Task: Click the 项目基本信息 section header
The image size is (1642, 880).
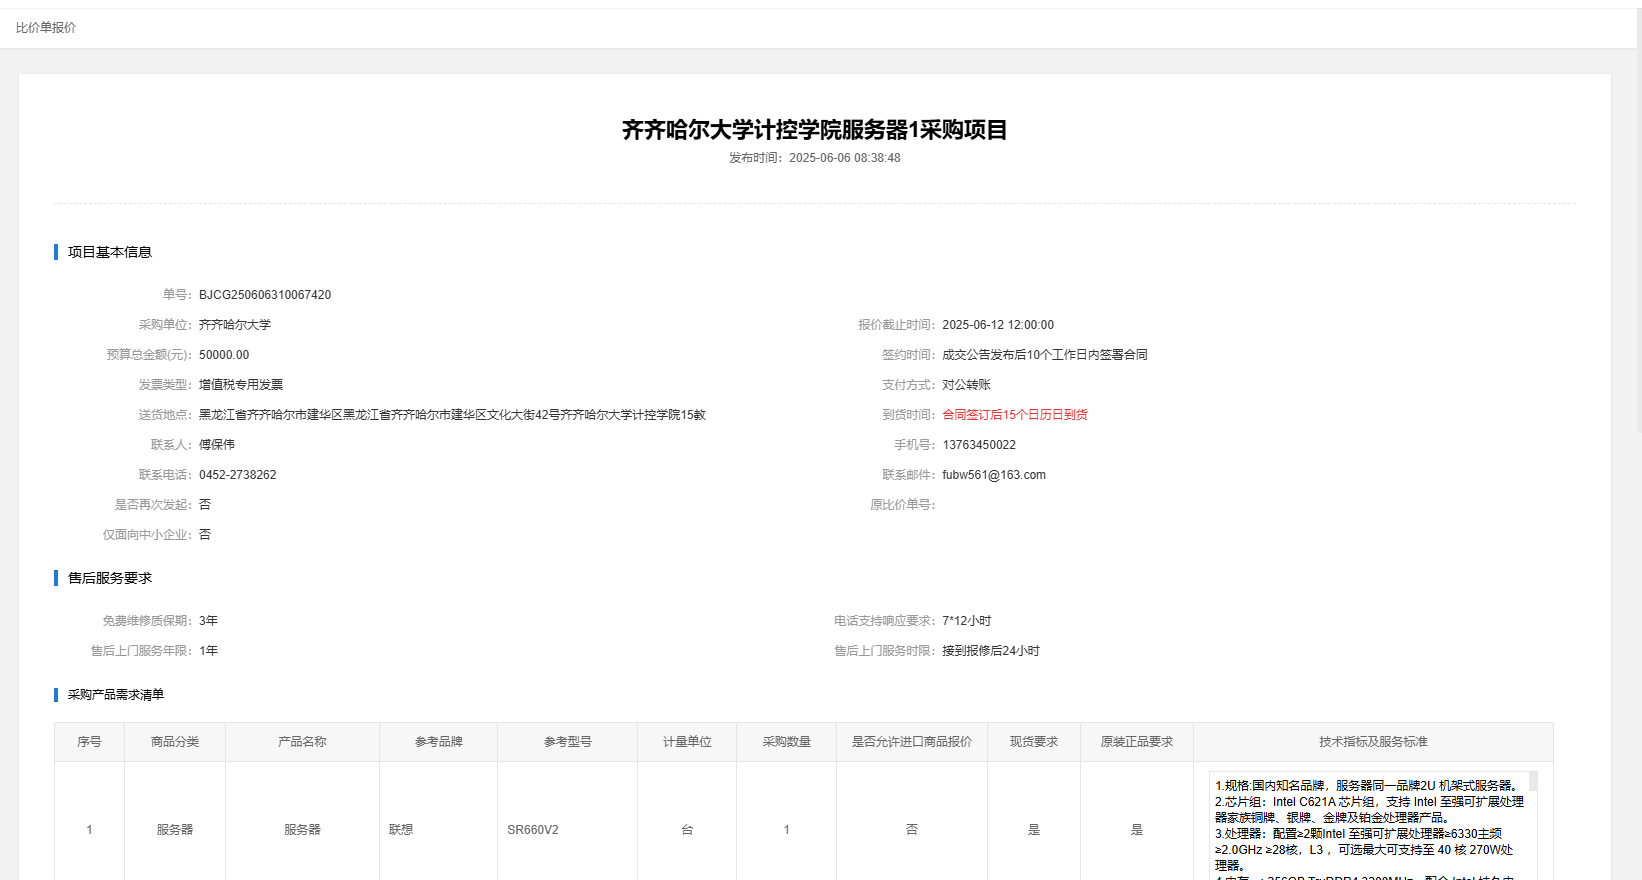Action: [x=109, y=252]
